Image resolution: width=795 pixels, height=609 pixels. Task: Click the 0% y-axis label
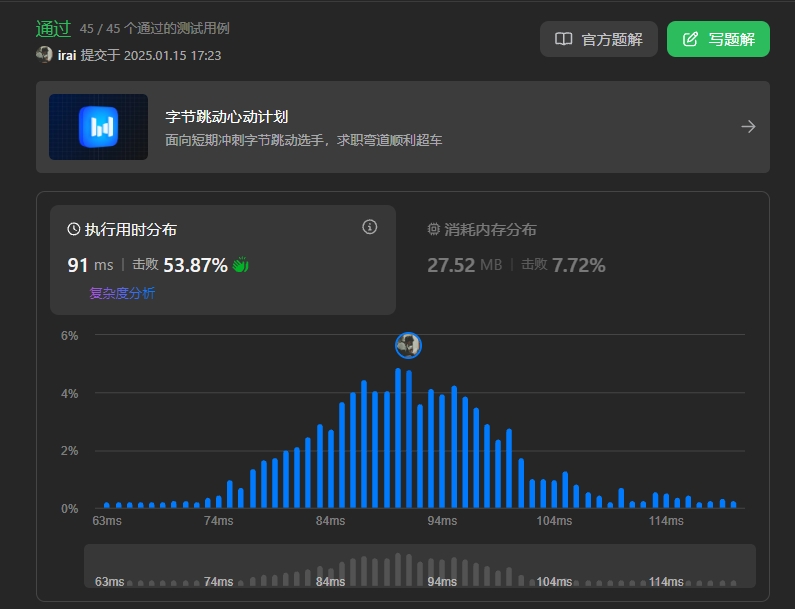click(x=69, y=509)
